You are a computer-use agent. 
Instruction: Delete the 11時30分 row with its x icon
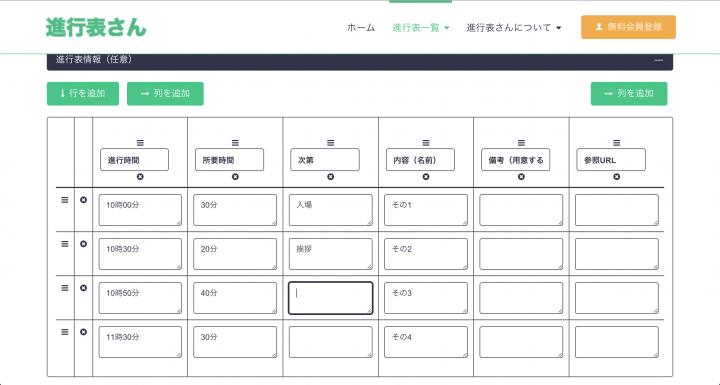tap(83, 332)
